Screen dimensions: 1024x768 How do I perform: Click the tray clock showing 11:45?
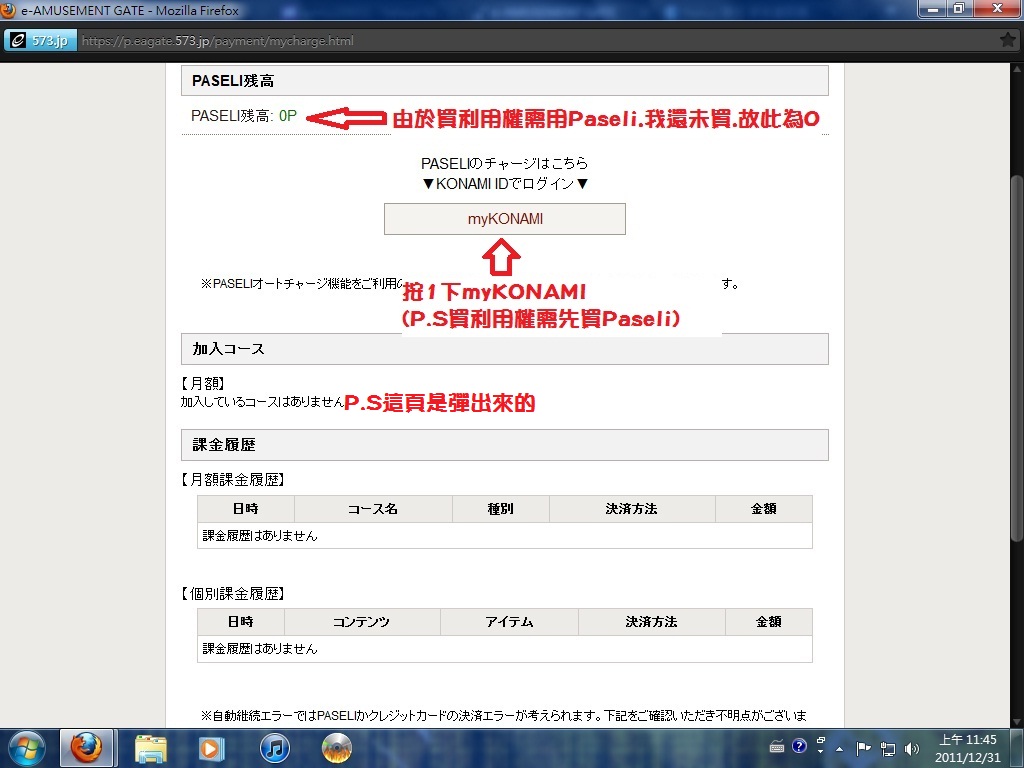click(966, 747)
